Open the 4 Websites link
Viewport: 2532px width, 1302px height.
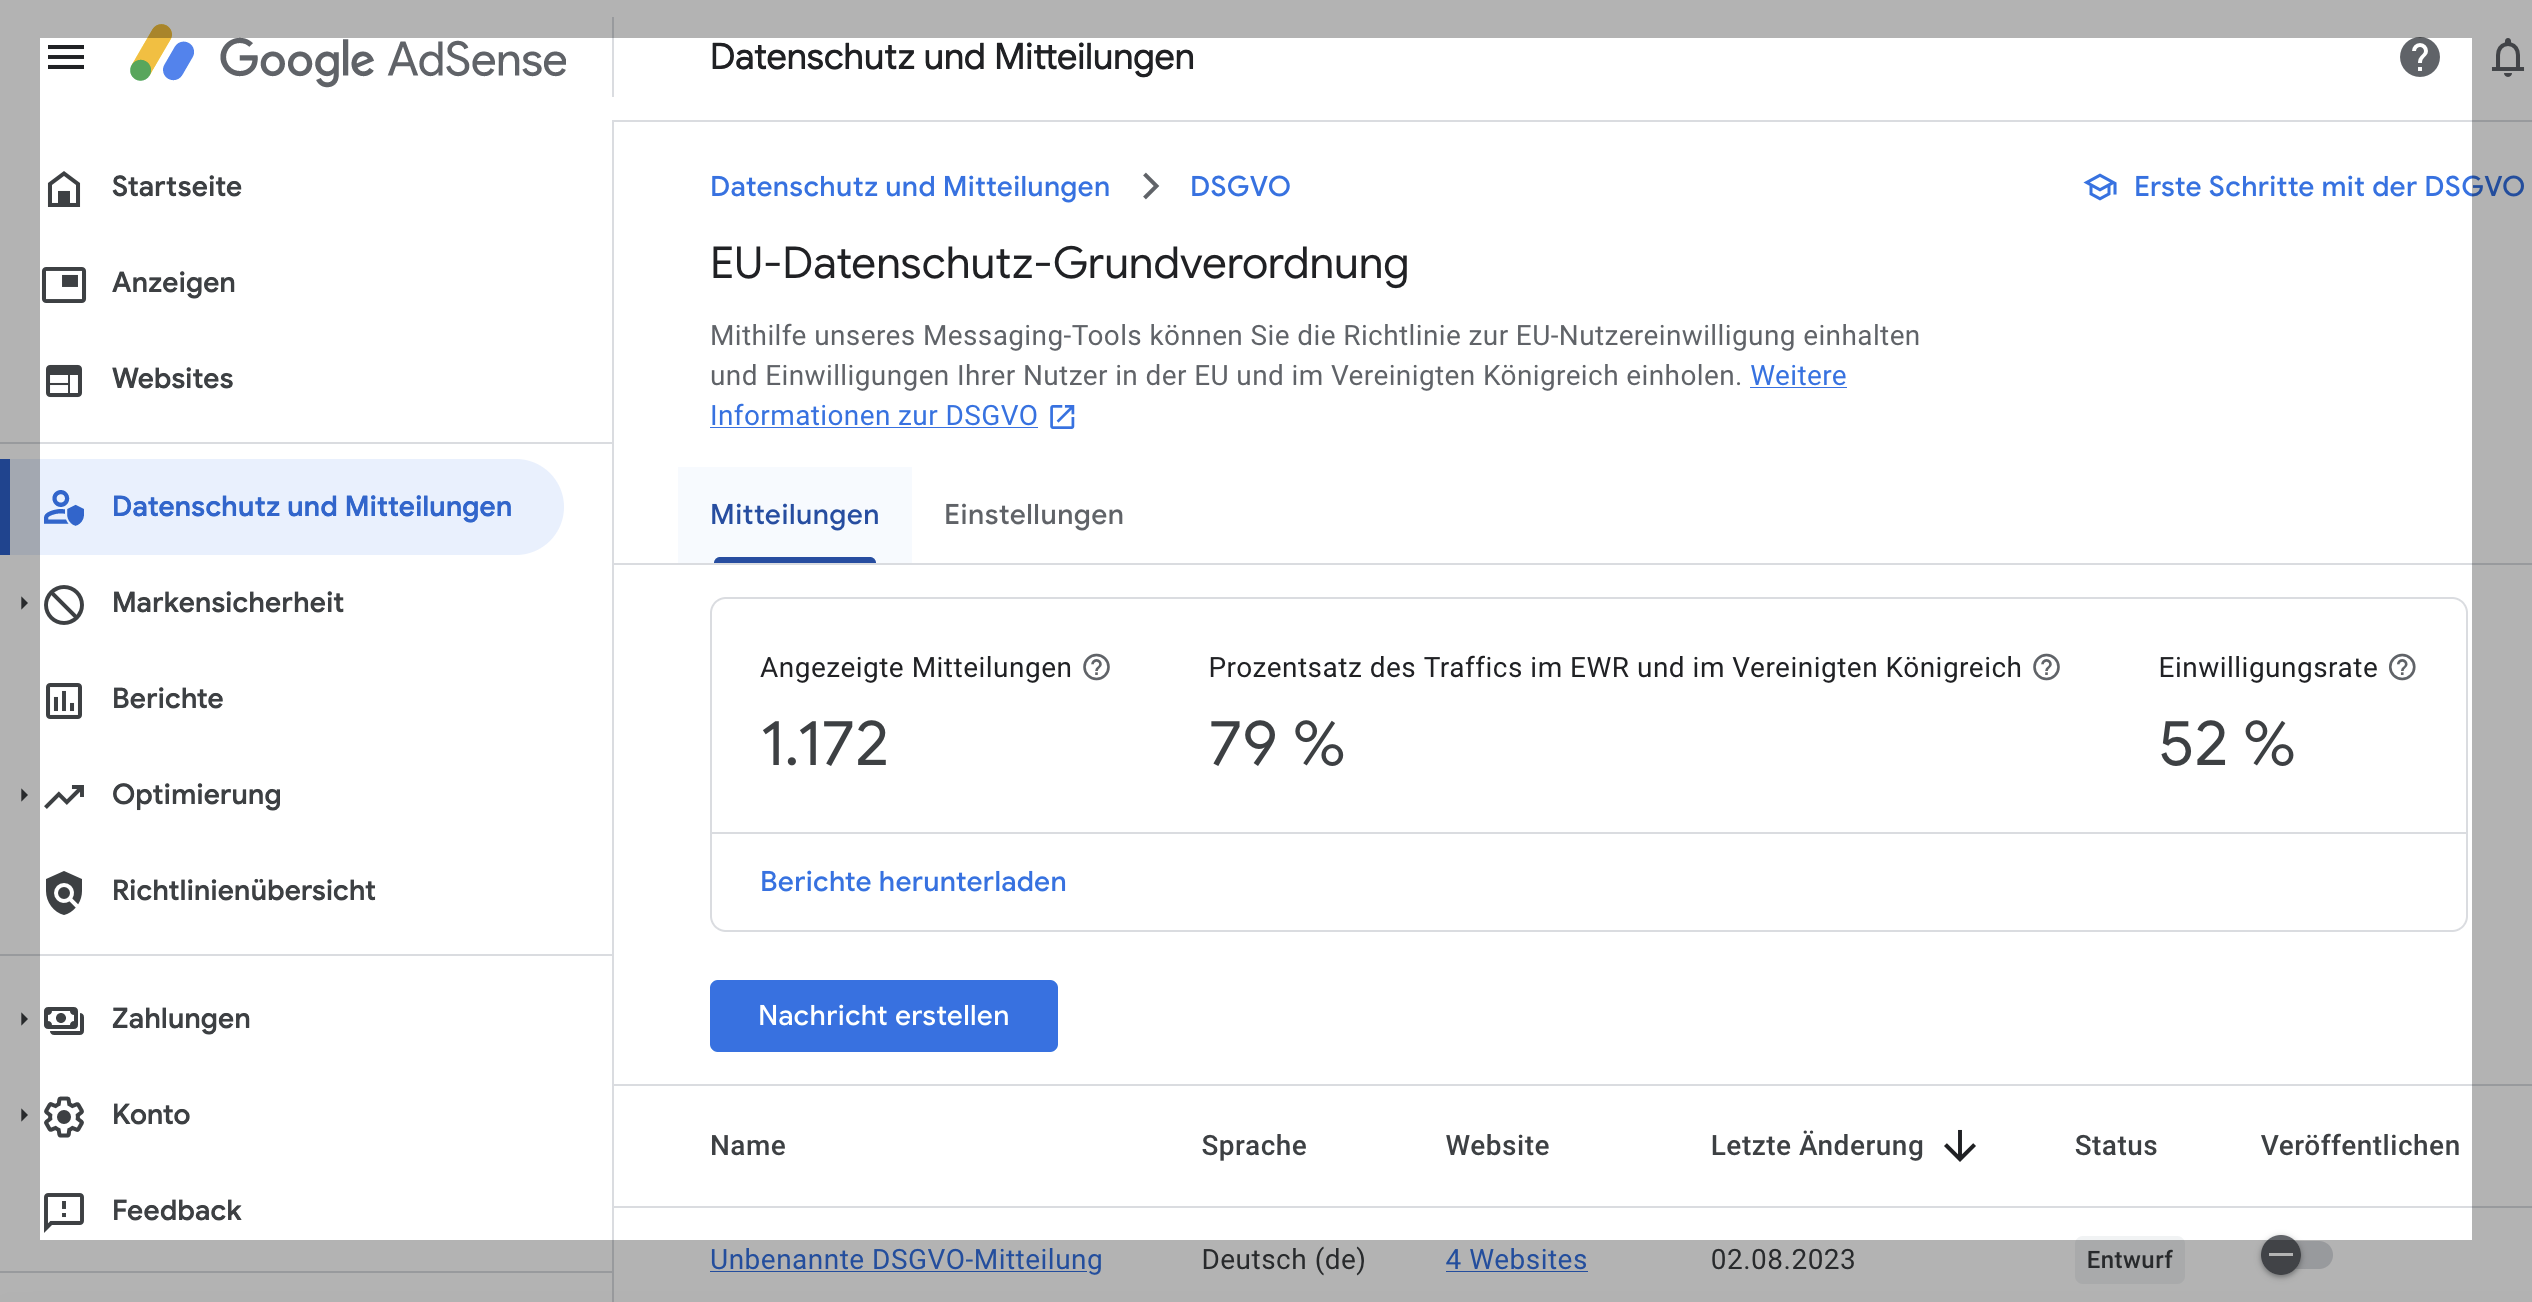pyautogui.click(x=1516, y=1259)
